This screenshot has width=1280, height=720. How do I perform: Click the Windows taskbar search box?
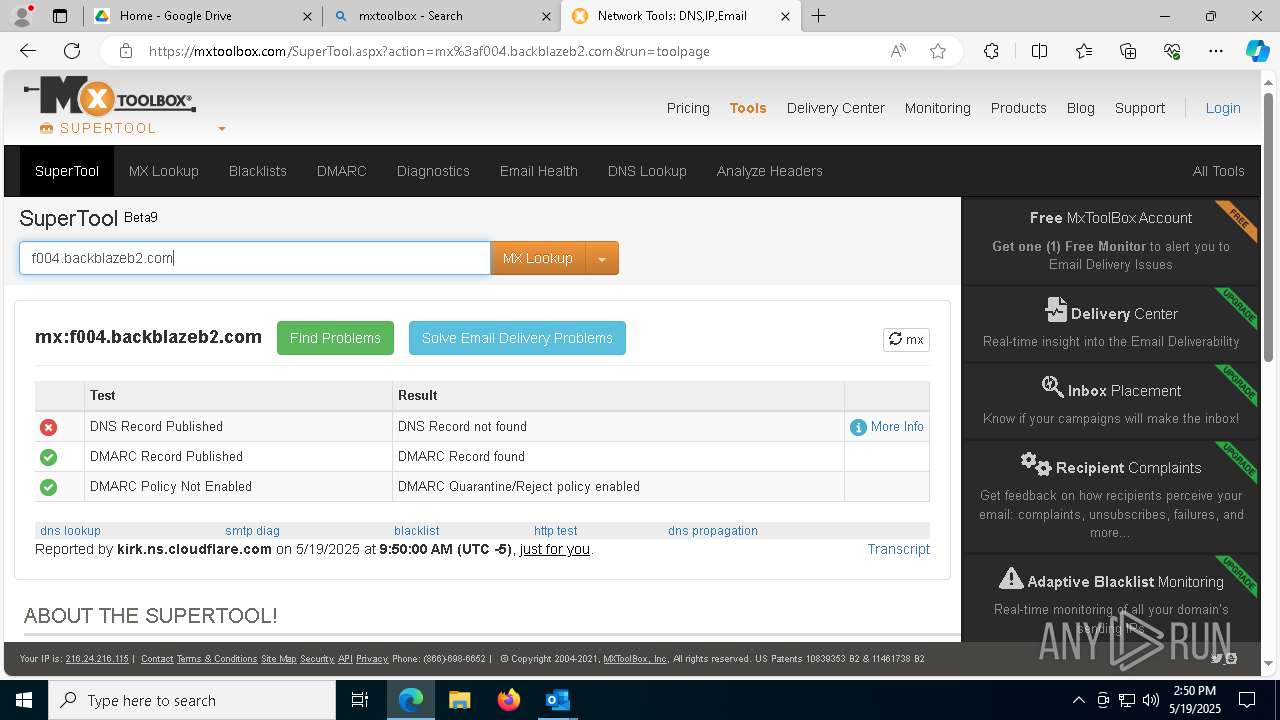[192, 700]
